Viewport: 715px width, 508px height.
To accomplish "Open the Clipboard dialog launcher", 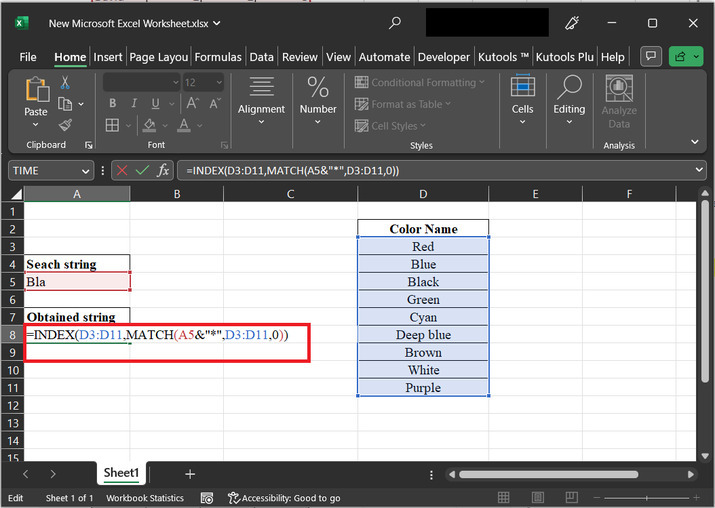I will (88, 145).
